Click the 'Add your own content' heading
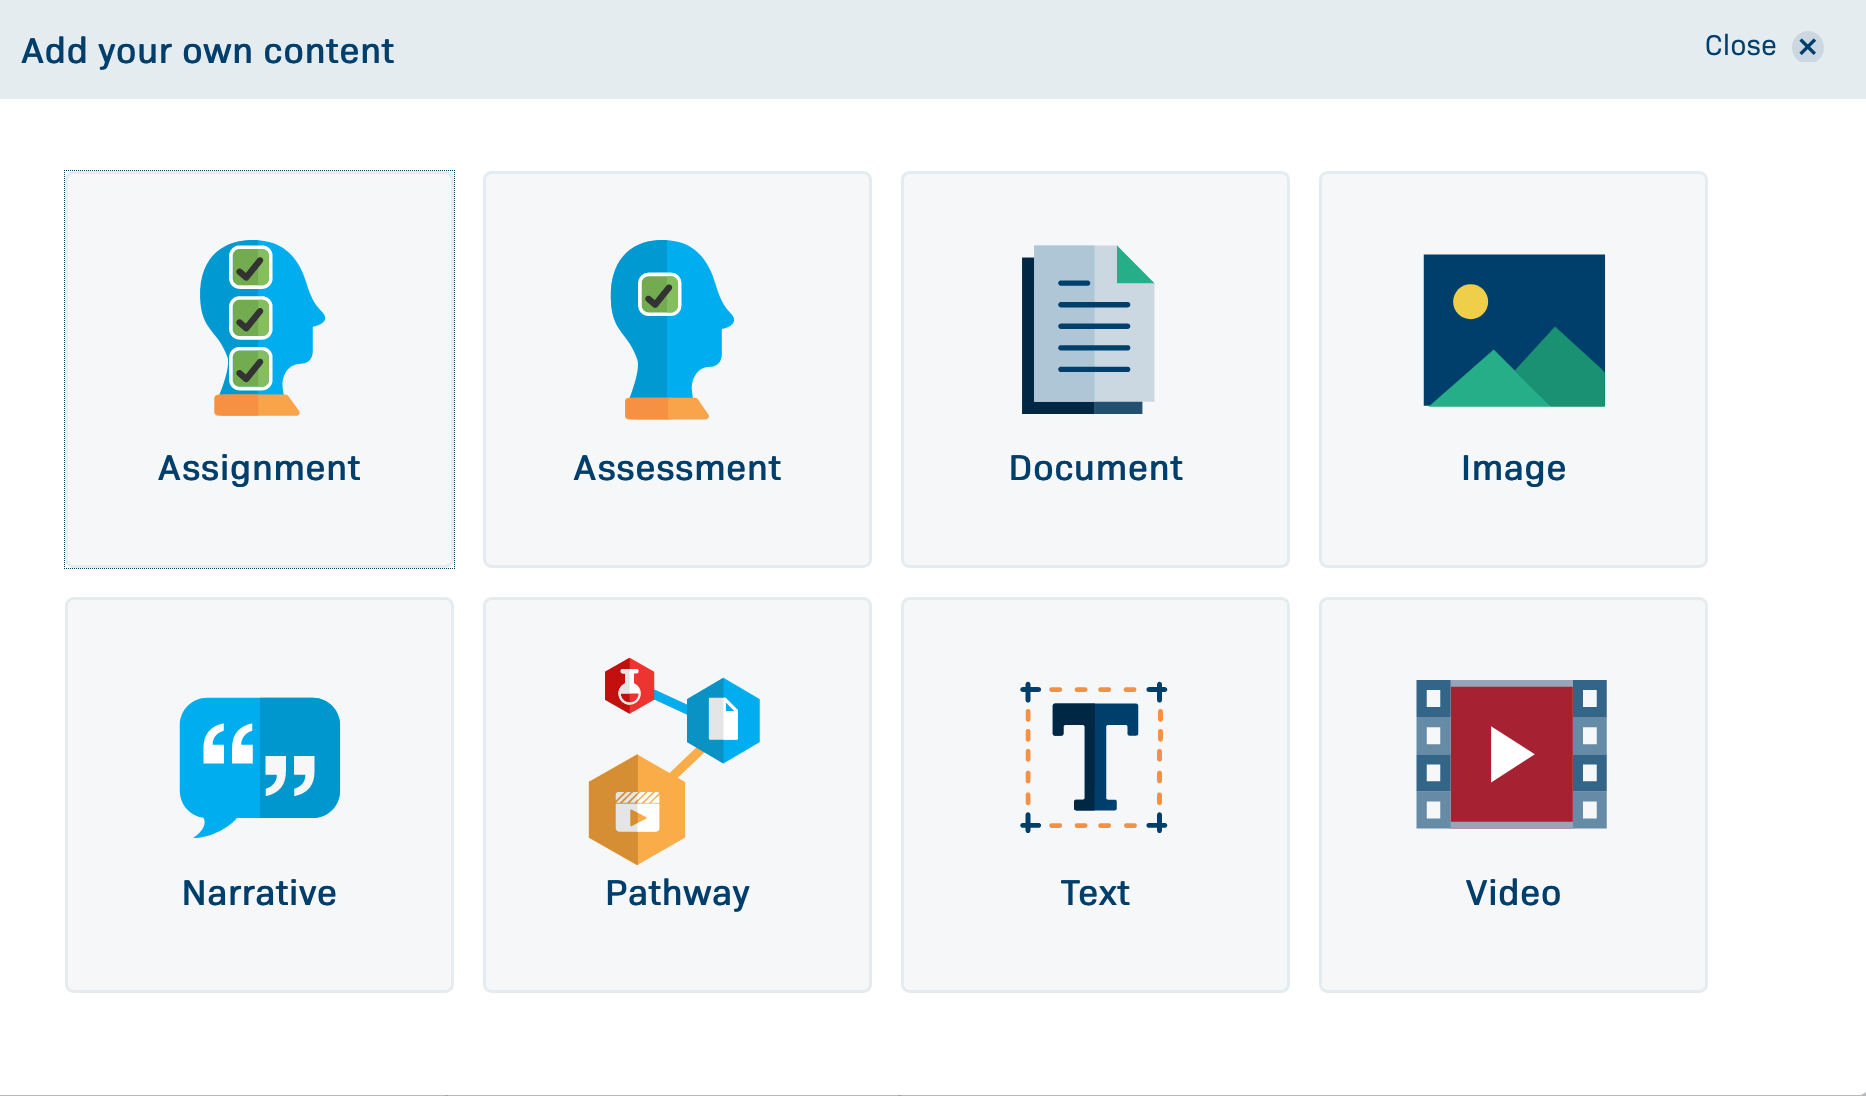Viewport: 1866px width, 1096px height. point(208,51)
